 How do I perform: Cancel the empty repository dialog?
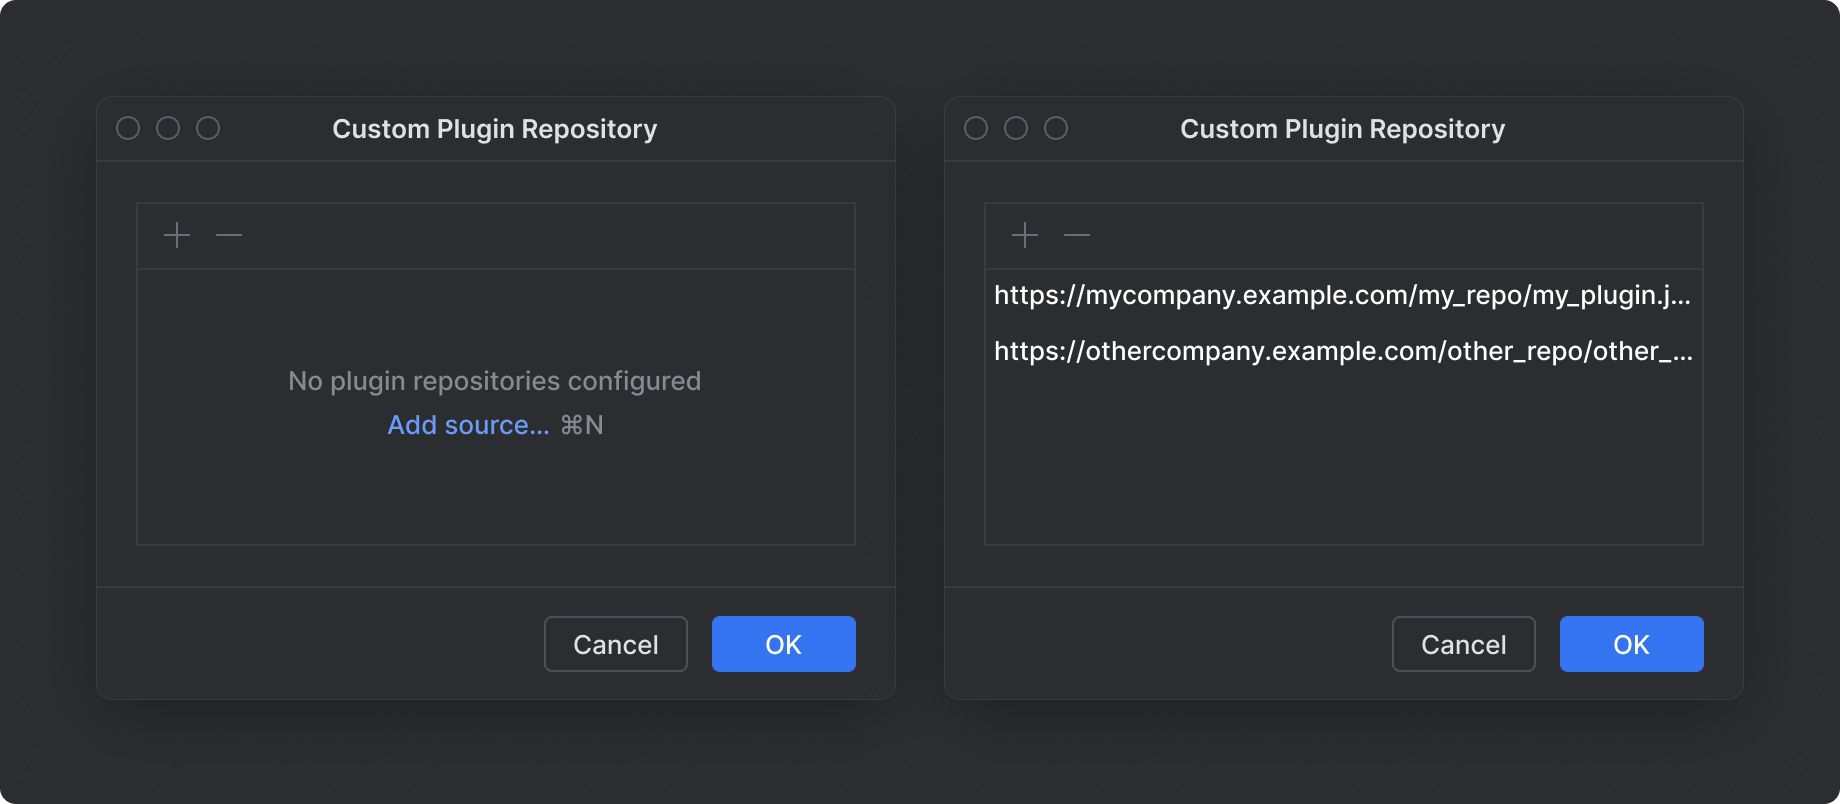coord(616,644)
